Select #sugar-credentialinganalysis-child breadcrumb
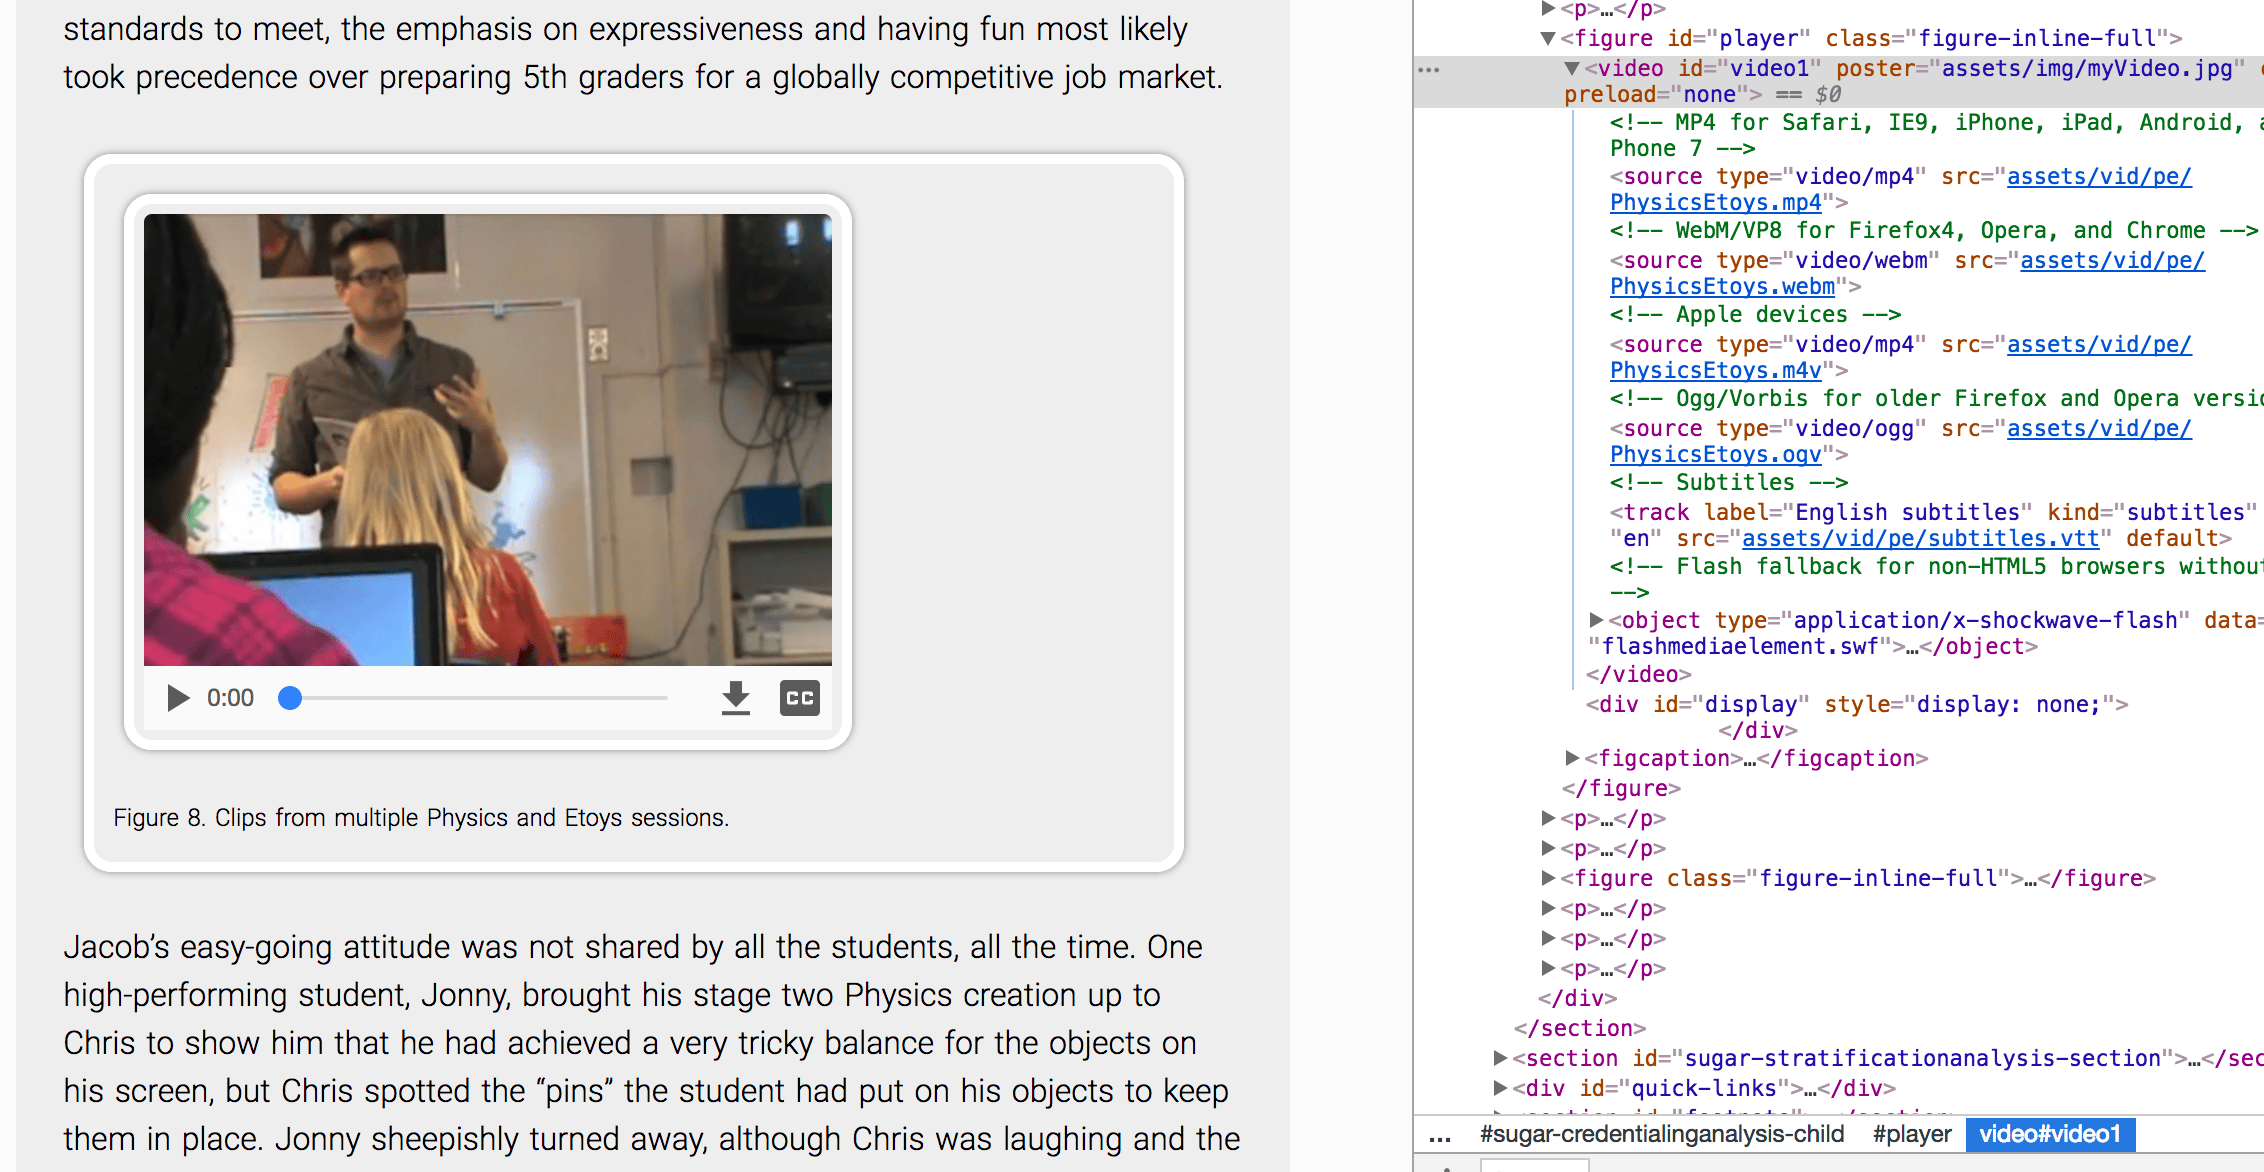Viewport: 2264px width, 1172px height. coord(1662,1135)
